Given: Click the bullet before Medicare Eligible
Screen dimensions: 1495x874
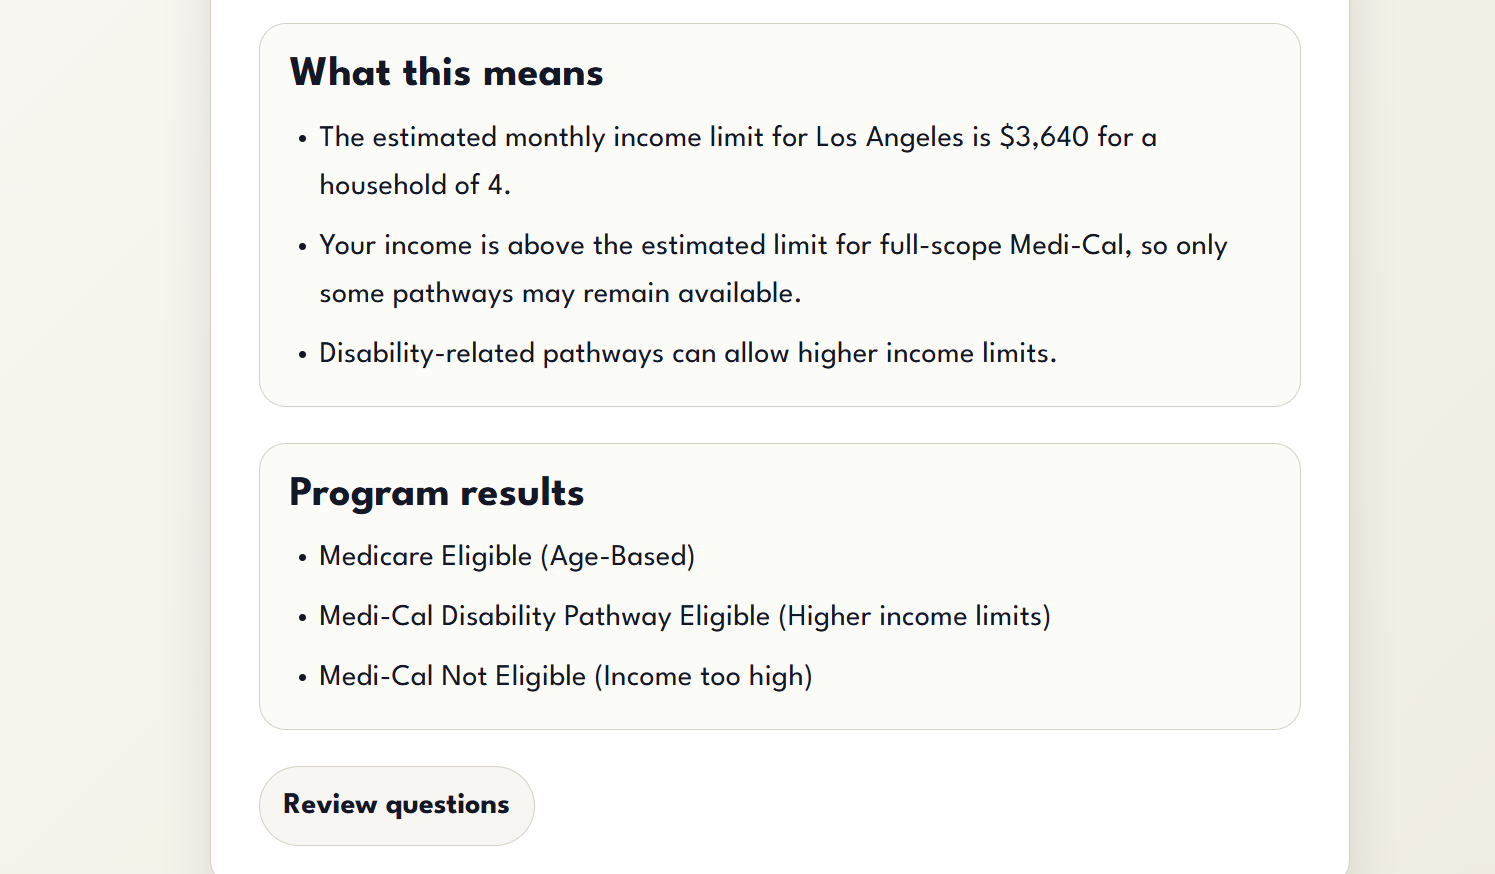Looking at the screenshot, I should click(302, 558).
